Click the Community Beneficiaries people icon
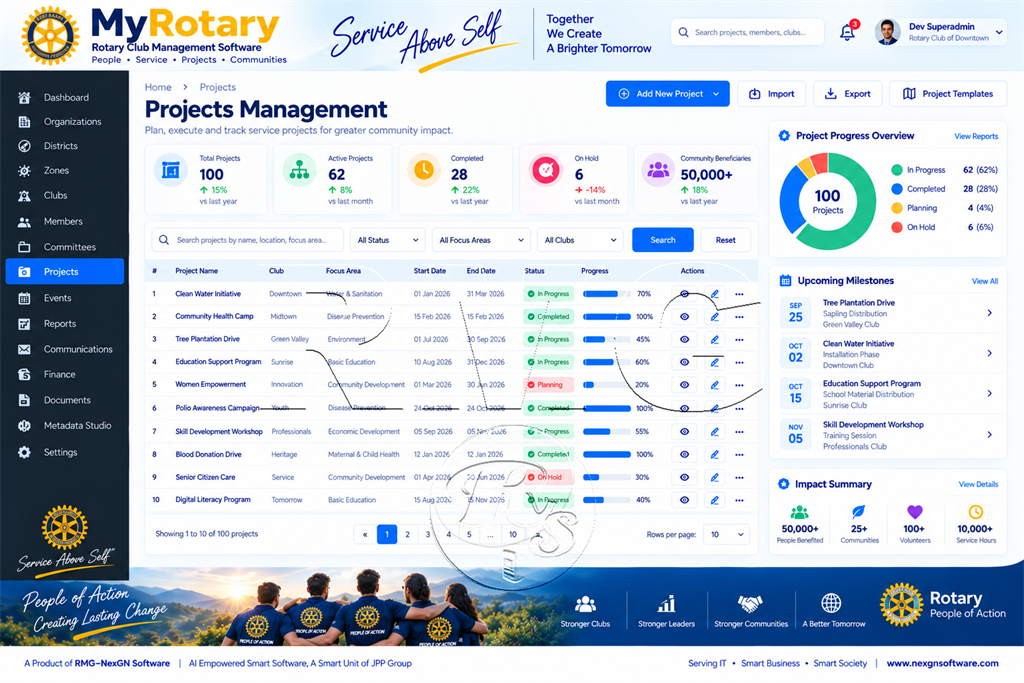The image size is (1024, 683). [x=658, y=170]
